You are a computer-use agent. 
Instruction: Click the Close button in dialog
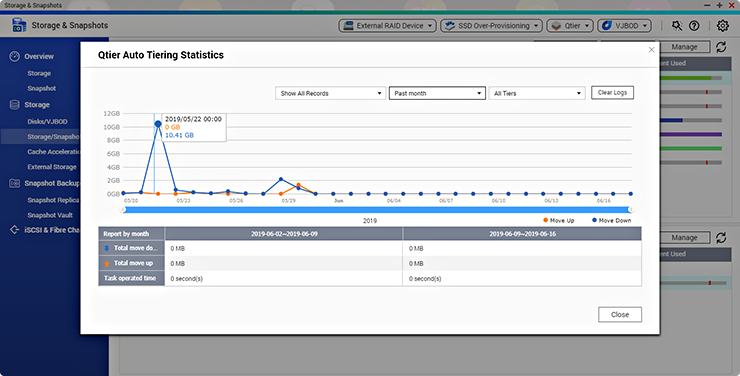click(620, 315)
